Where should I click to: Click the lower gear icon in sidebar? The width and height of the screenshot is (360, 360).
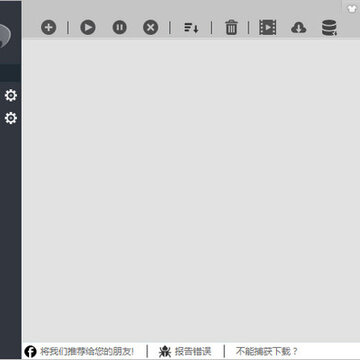(x=11, y=118)
